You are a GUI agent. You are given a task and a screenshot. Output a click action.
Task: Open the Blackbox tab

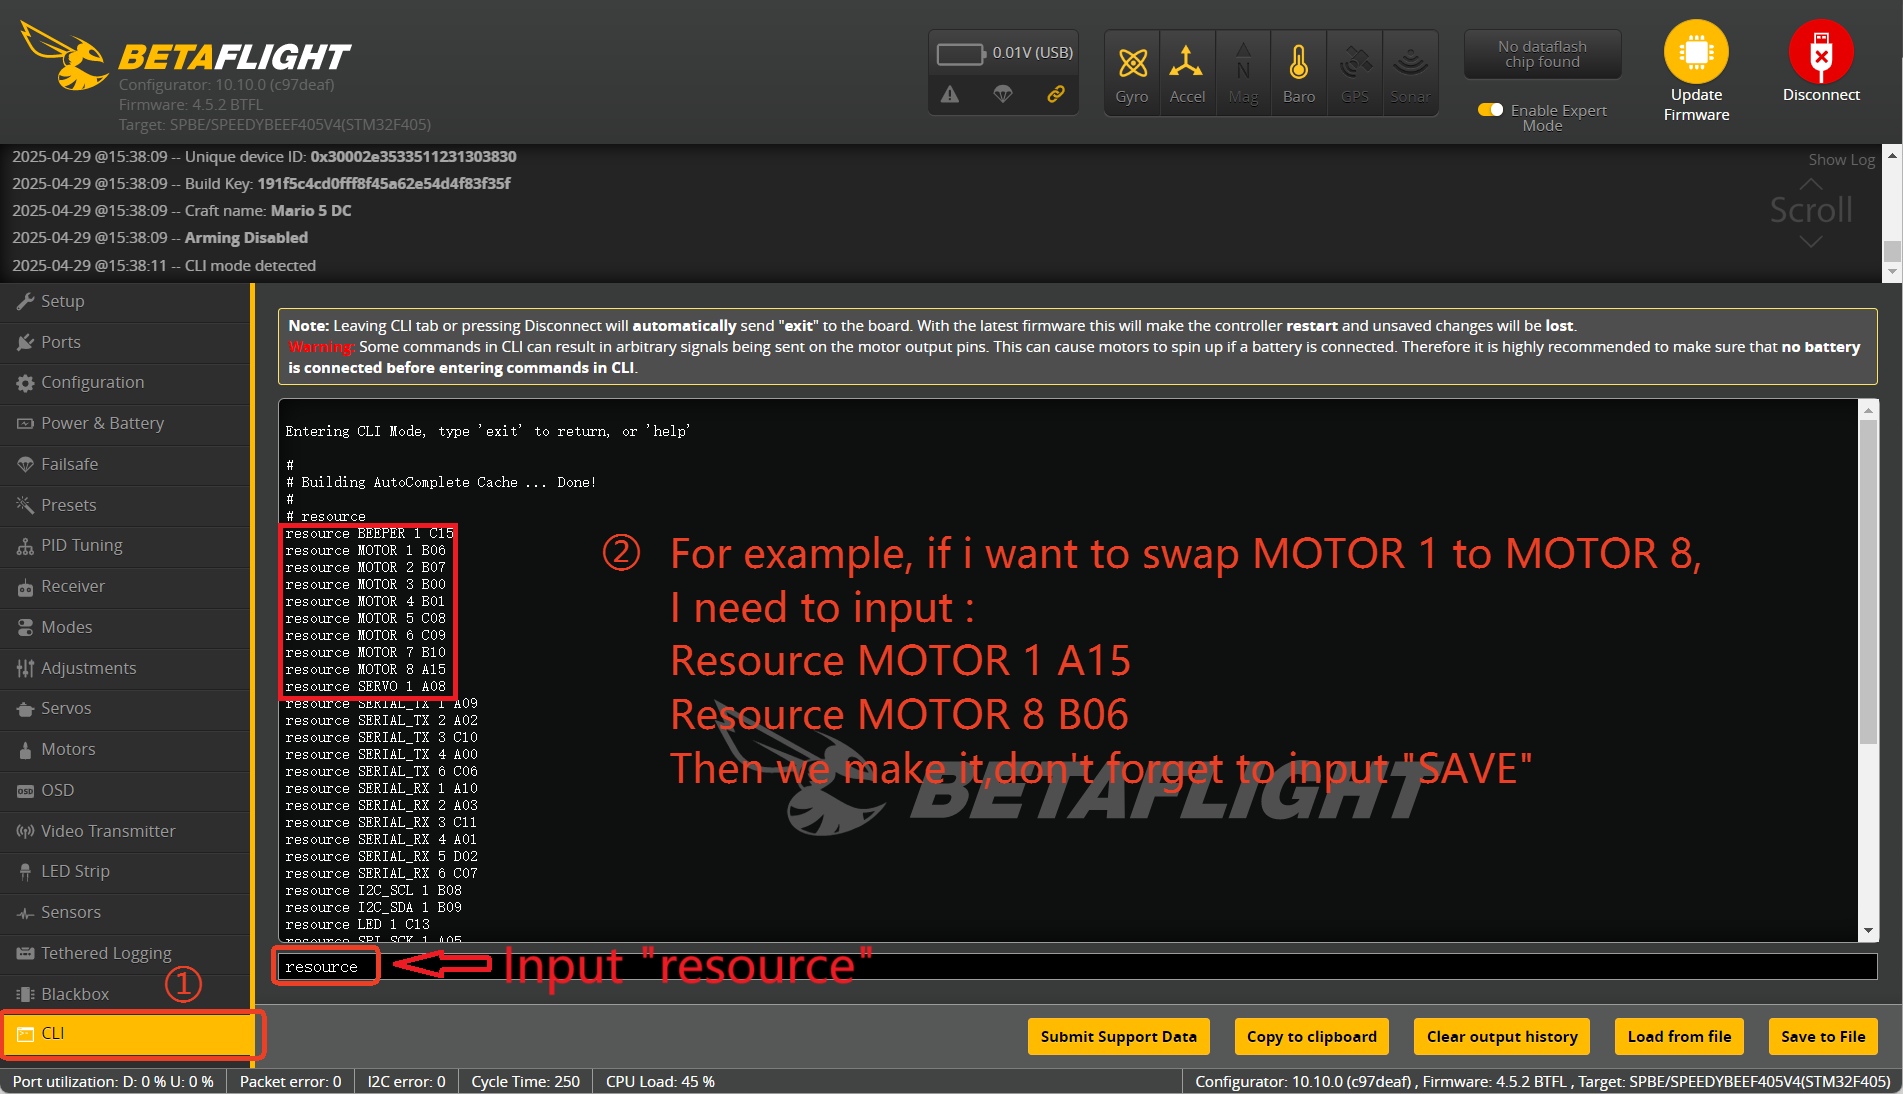point(125,994)
